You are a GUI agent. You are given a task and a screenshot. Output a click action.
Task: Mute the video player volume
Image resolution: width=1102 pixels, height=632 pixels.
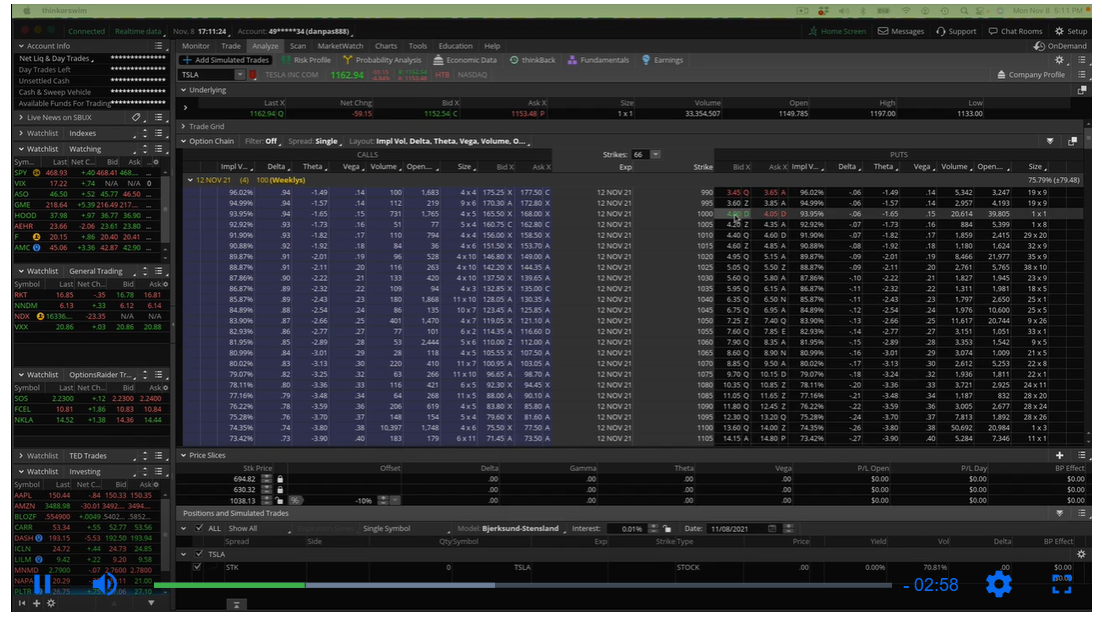click(105, 583)
